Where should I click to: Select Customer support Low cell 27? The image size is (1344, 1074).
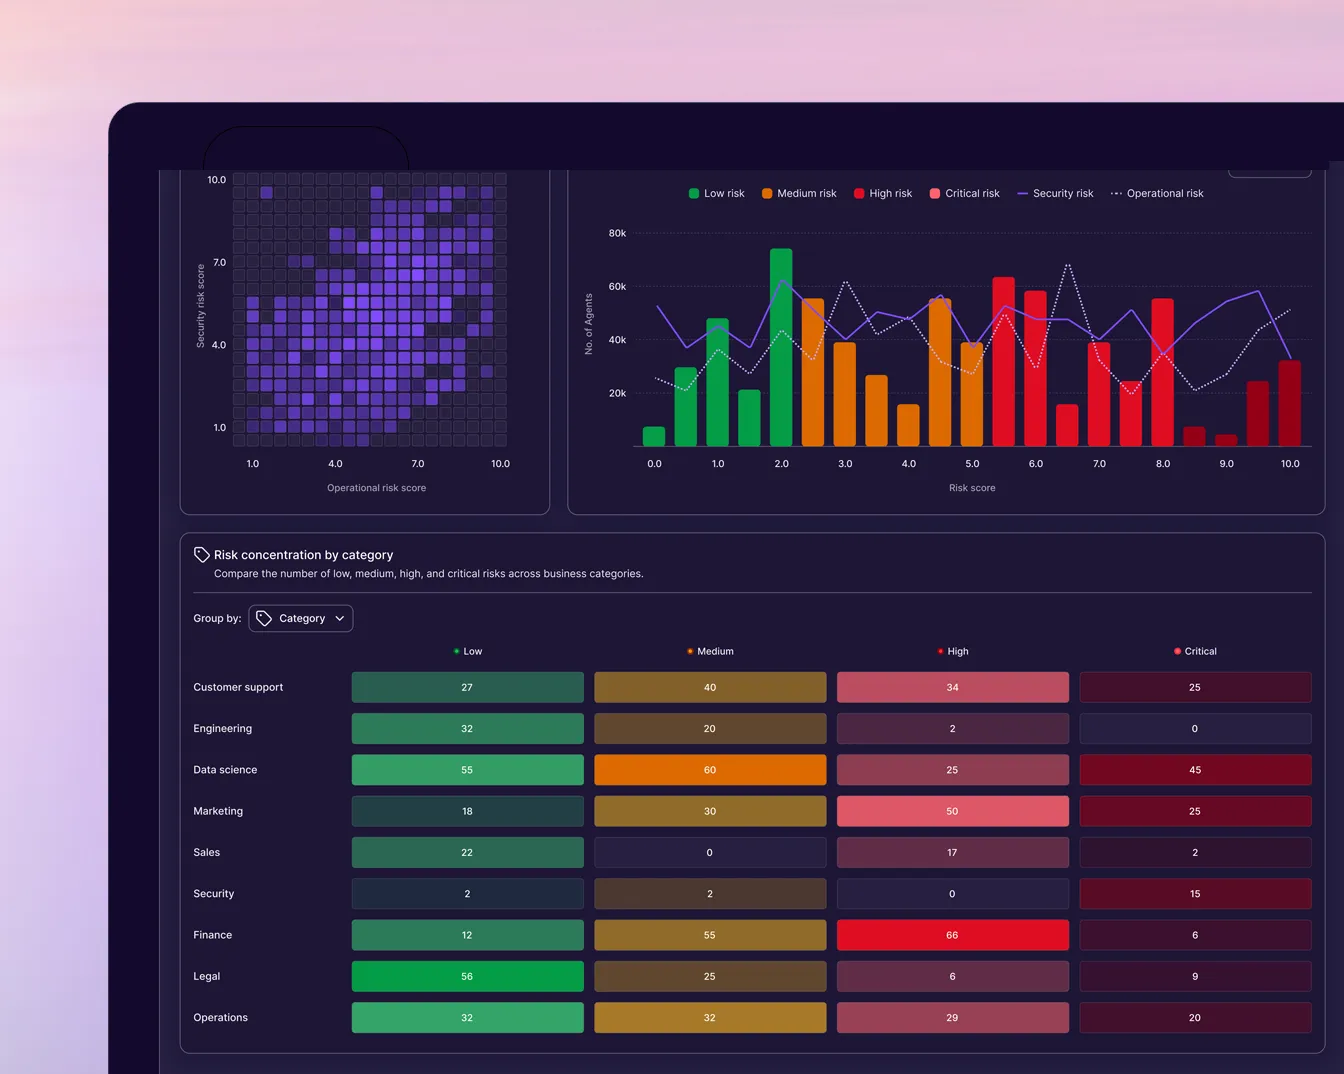467,687
